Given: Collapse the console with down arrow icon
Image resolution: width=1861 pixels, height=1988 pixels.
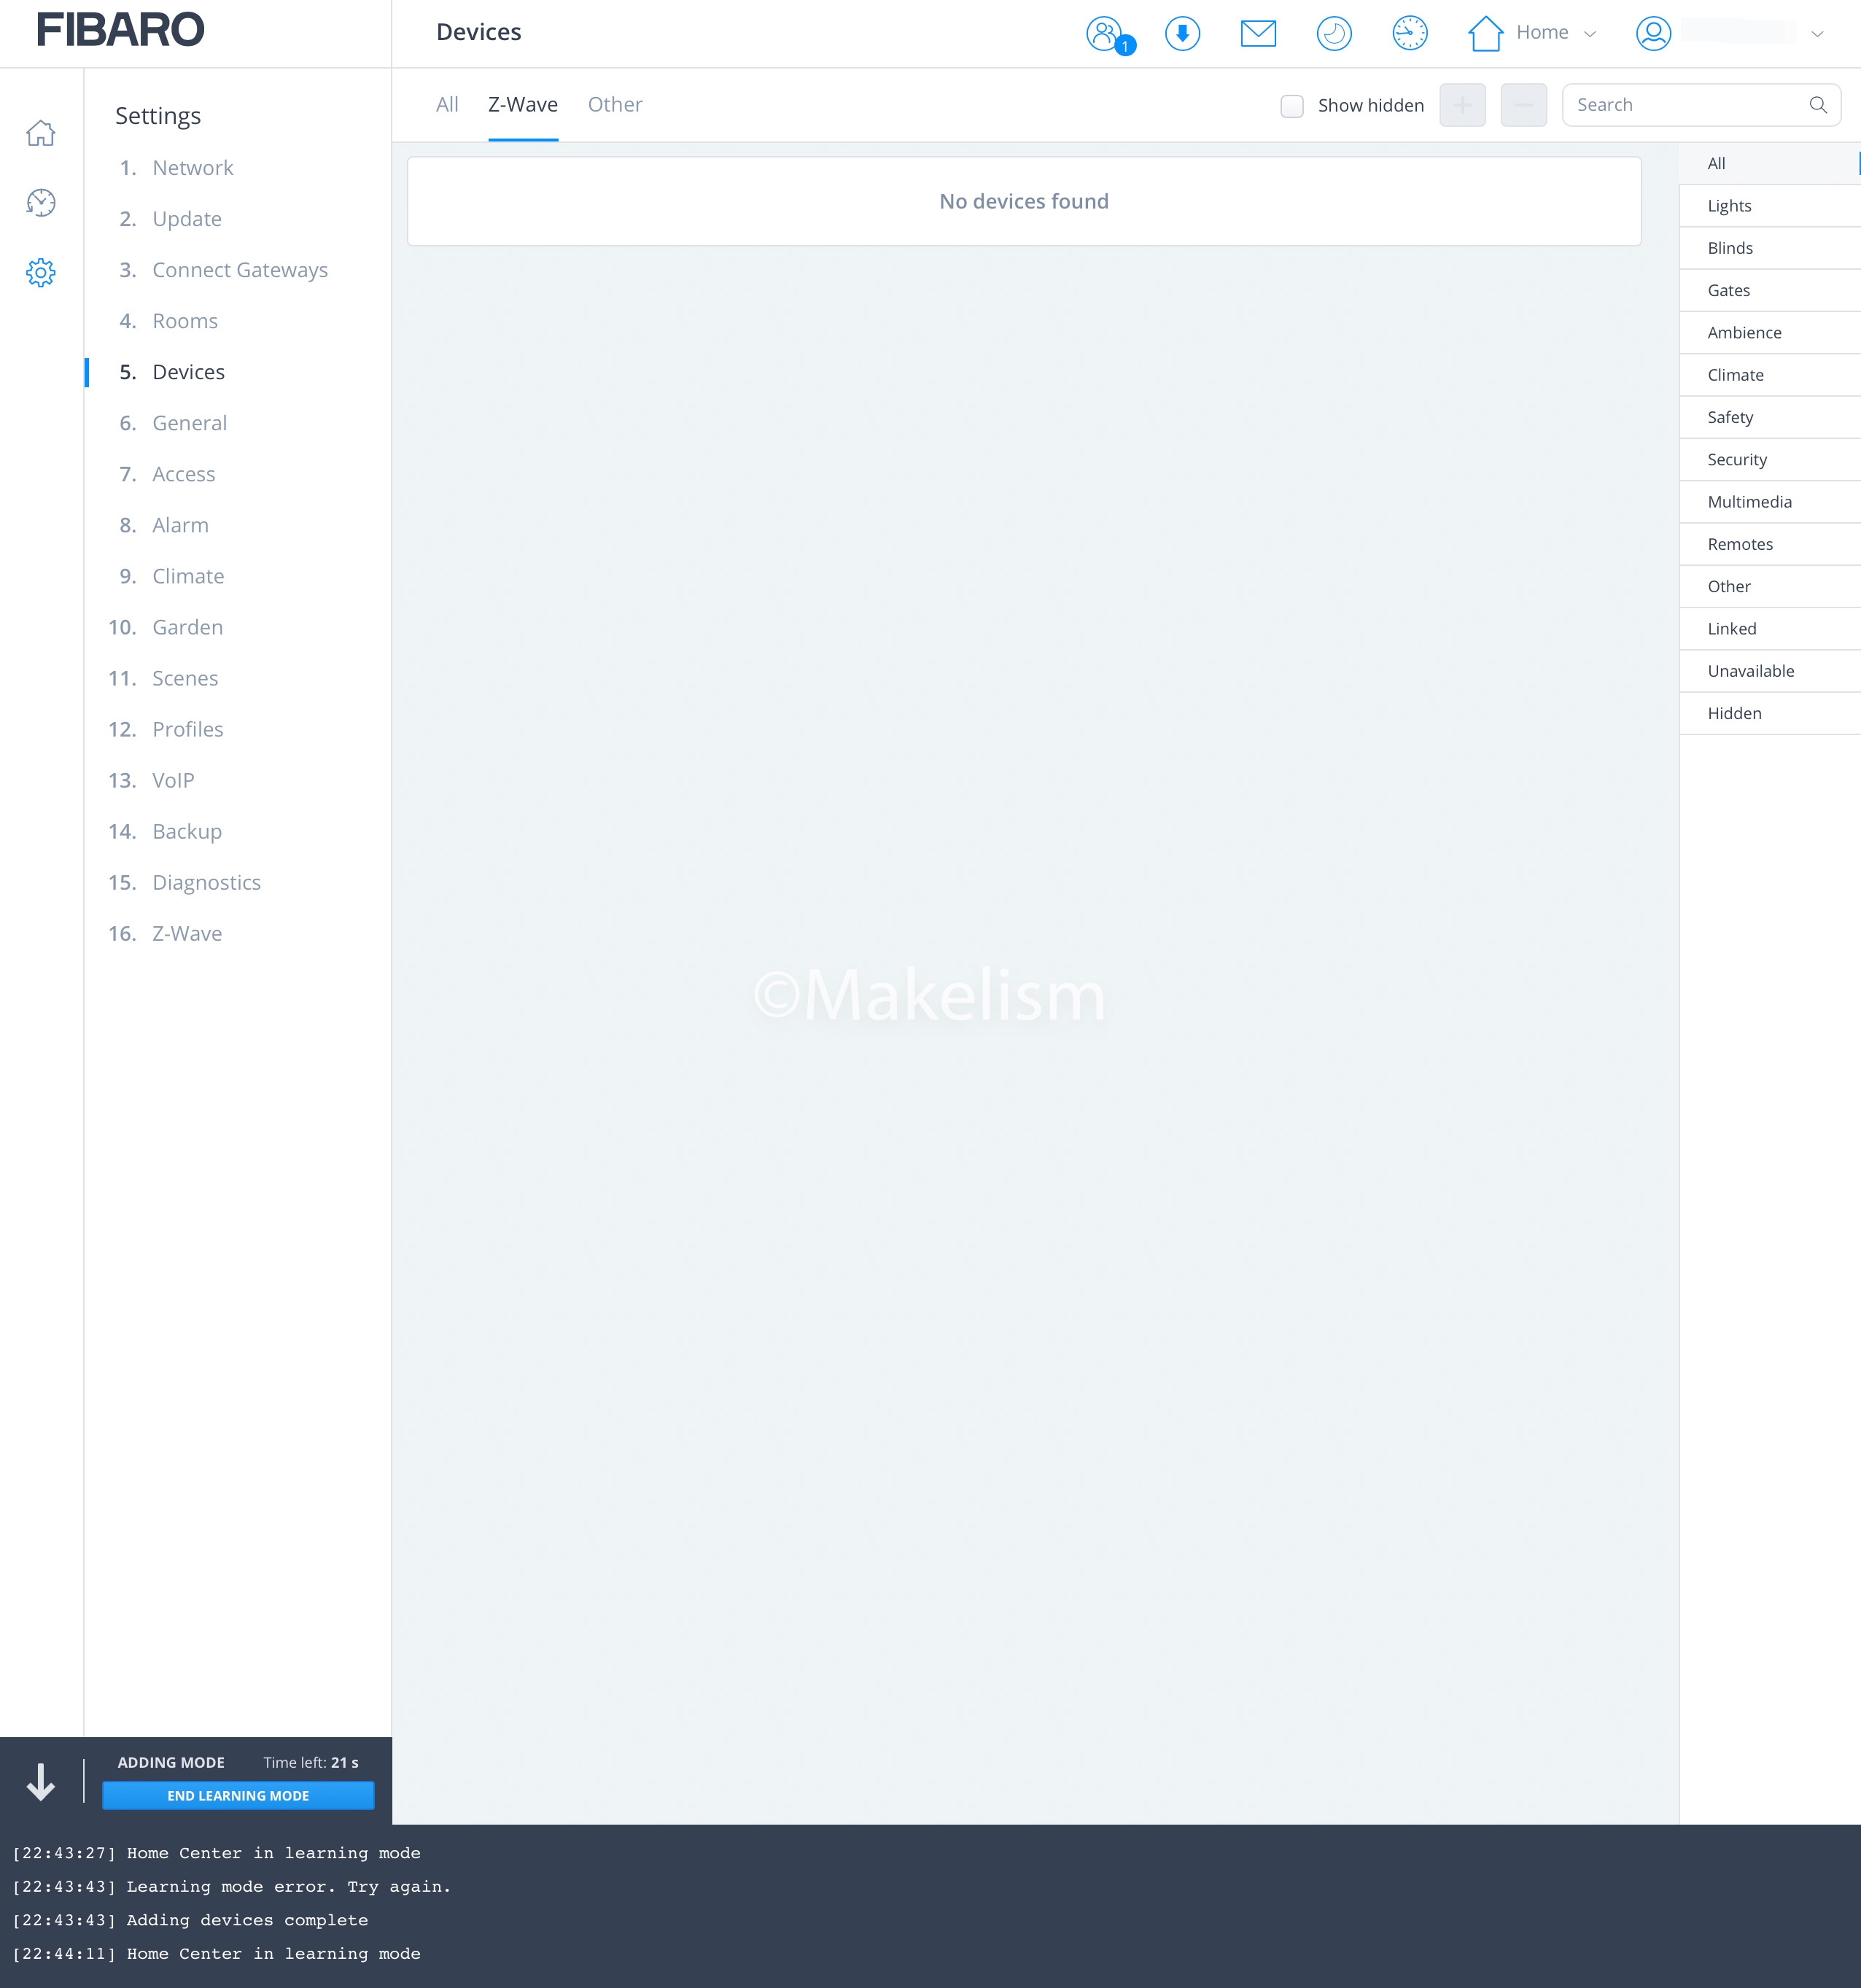Looking at the screenshot, I should [41, 1781].
